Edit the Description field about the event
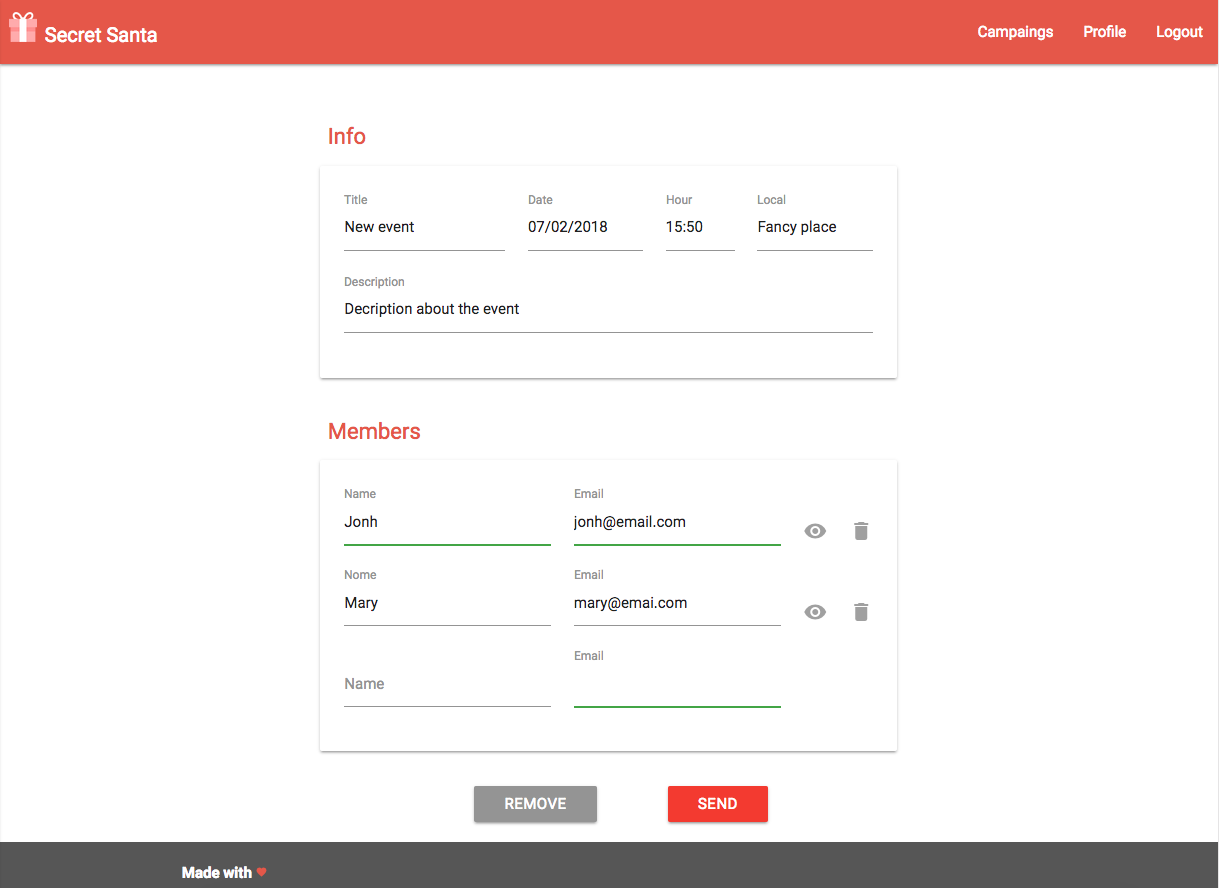 [x=608, y=309]
